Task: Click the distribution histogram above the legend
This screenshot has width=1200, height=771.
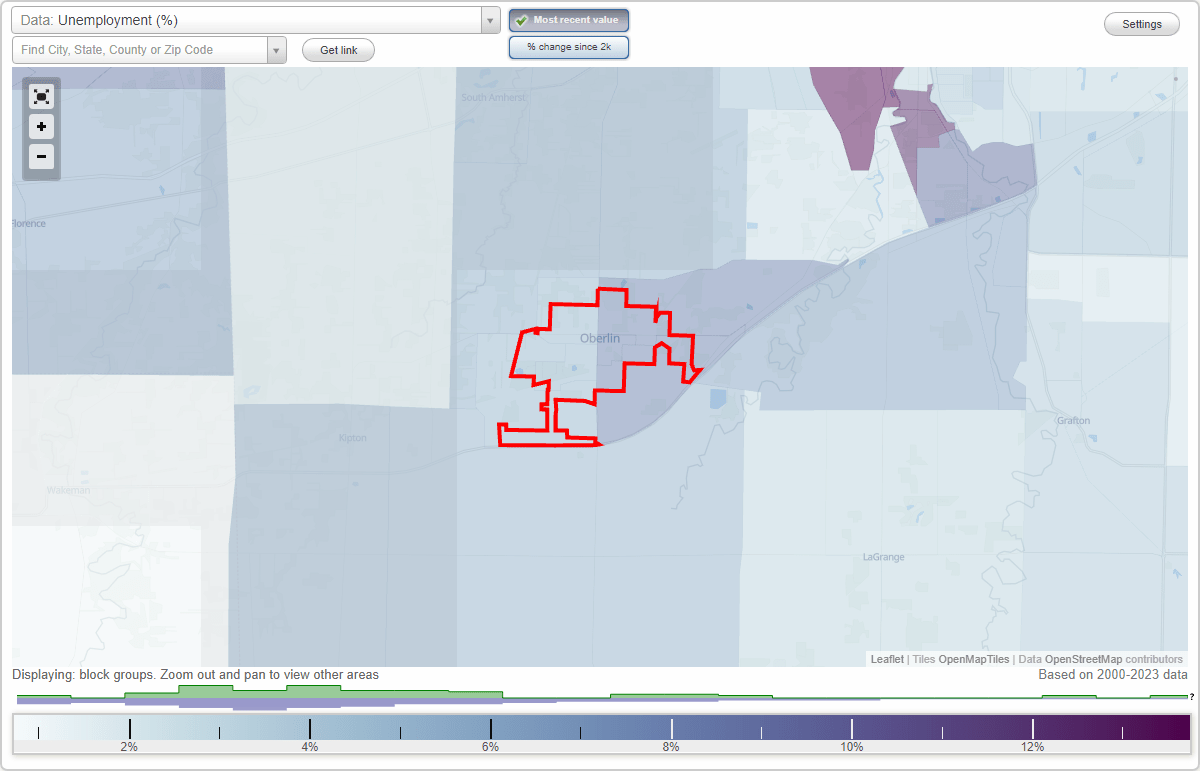Action: tap(601, 698)
